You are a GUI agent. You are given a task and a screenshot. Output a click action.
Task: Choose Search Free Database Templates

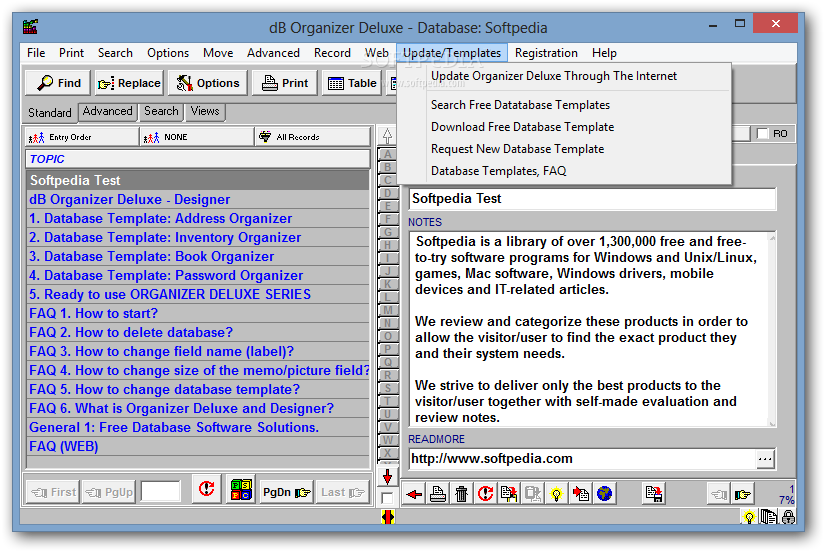[520, 105]
